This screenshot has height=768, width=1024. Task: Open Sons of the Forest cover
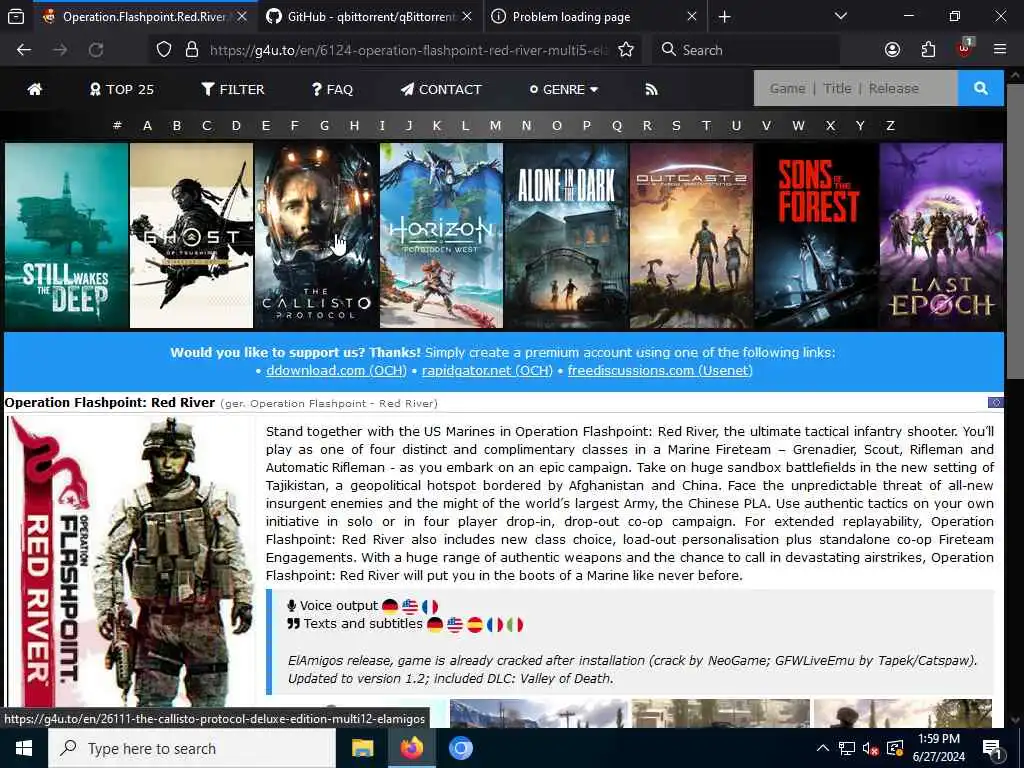(x=816, y=235)
